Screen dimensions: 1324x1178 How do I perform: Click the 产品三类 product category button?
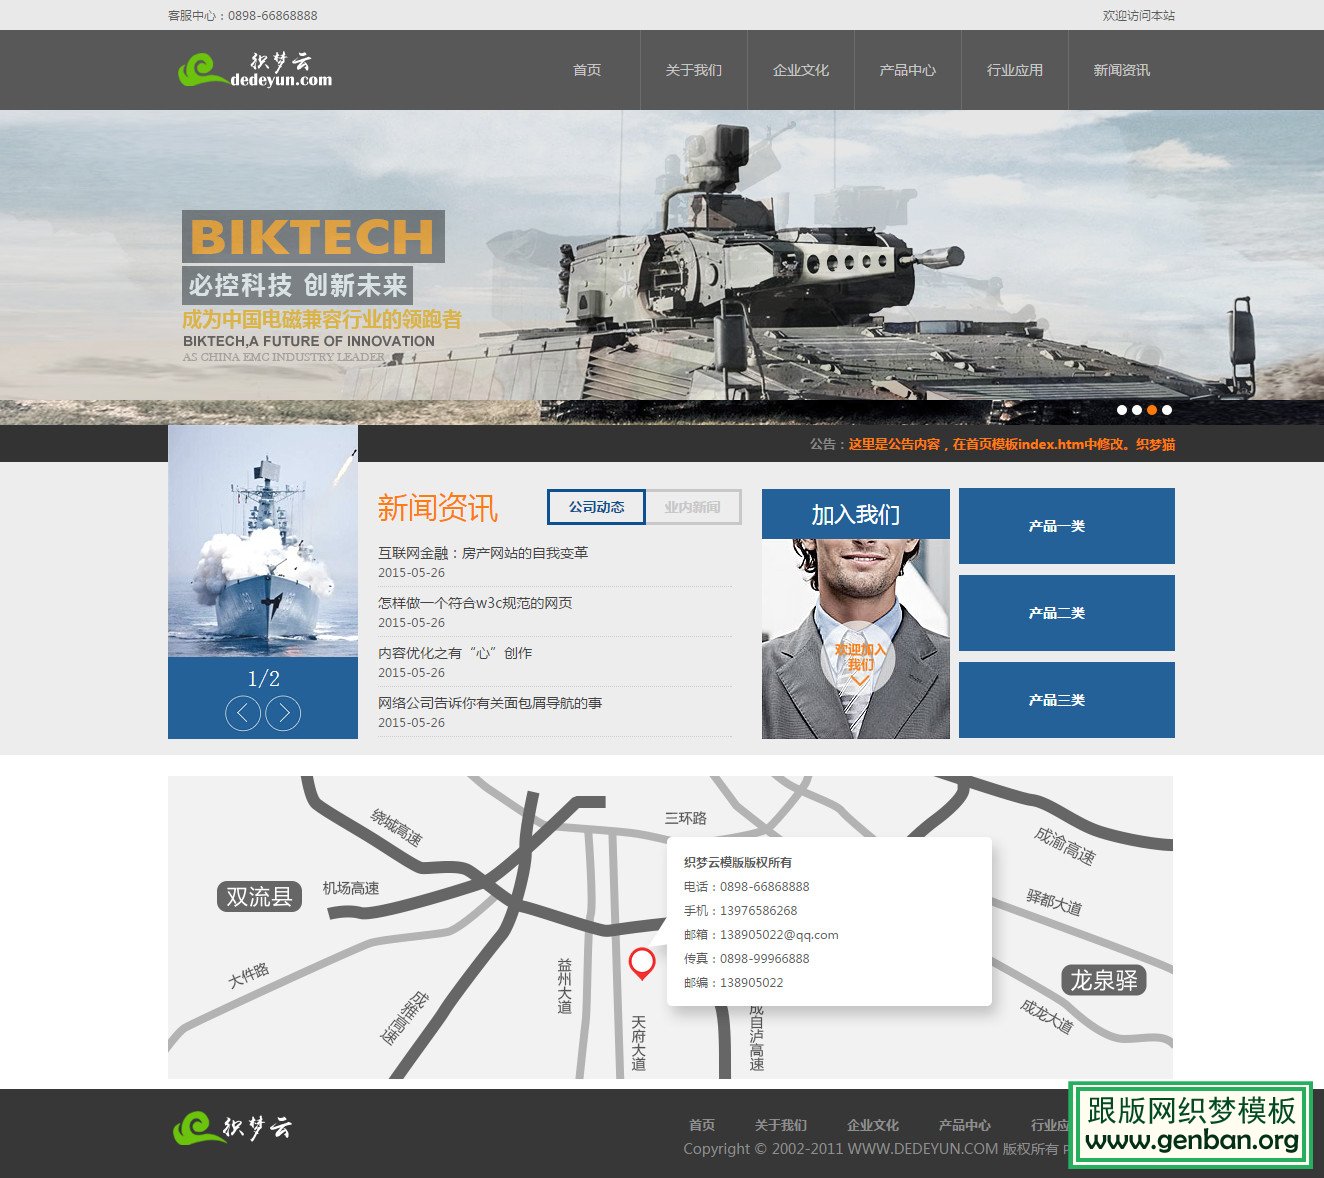point(1066,700)
